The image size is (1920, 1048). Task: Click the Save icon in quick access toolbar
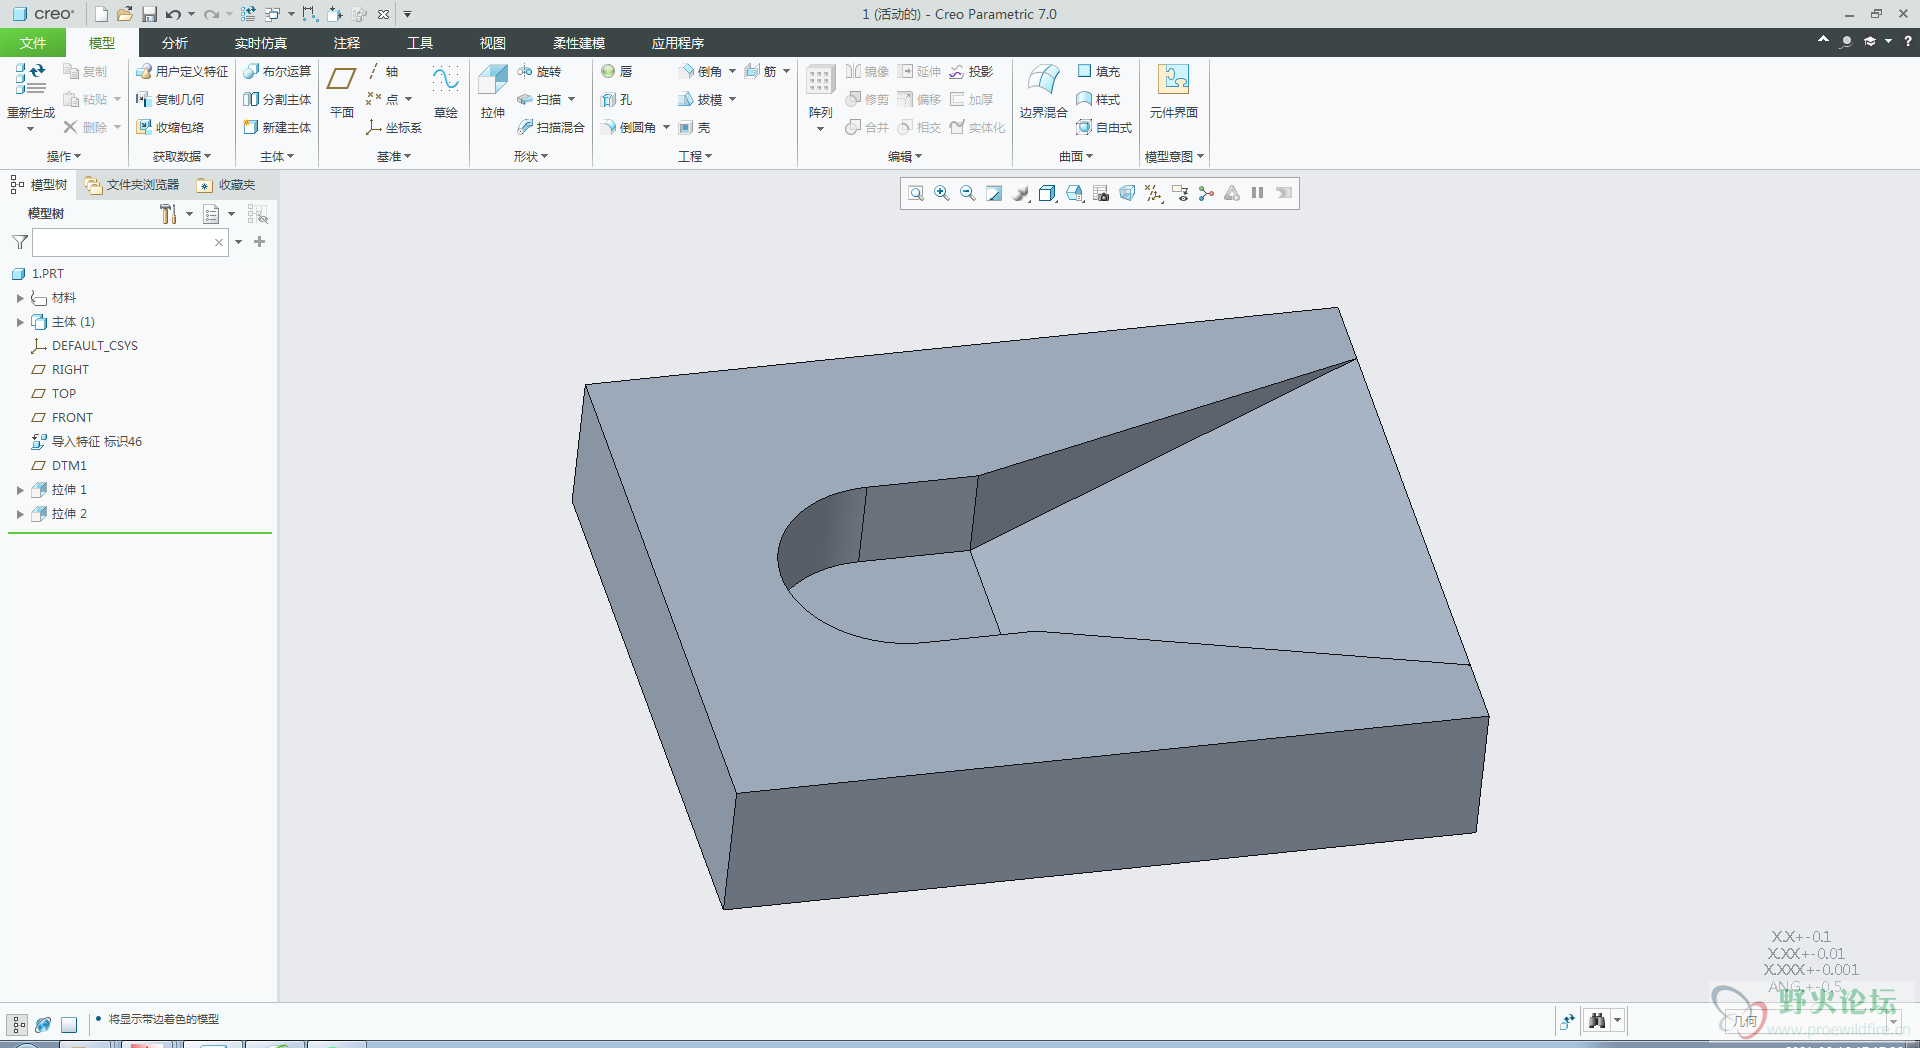149,14
